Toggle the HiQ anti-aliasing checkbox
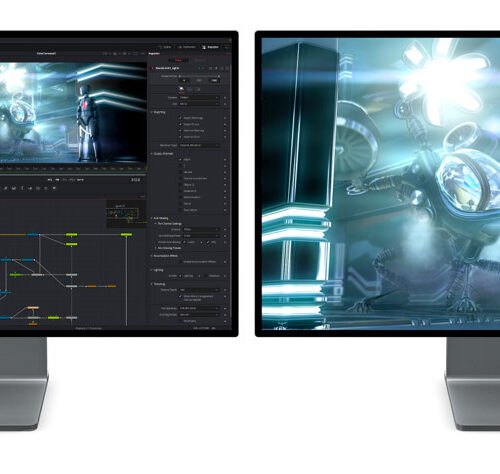Viewport: 500px width, 474px height. click(208, 242)
